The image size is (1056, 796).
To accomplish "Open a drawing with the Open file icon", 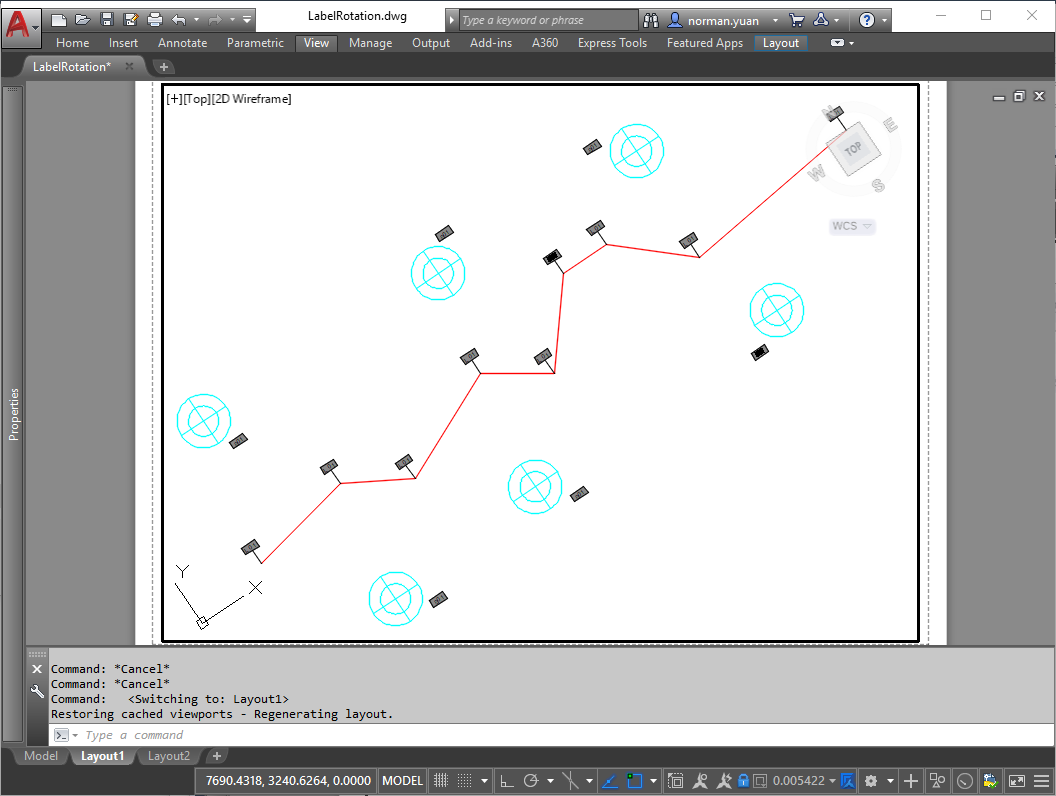I will point(84,19).
